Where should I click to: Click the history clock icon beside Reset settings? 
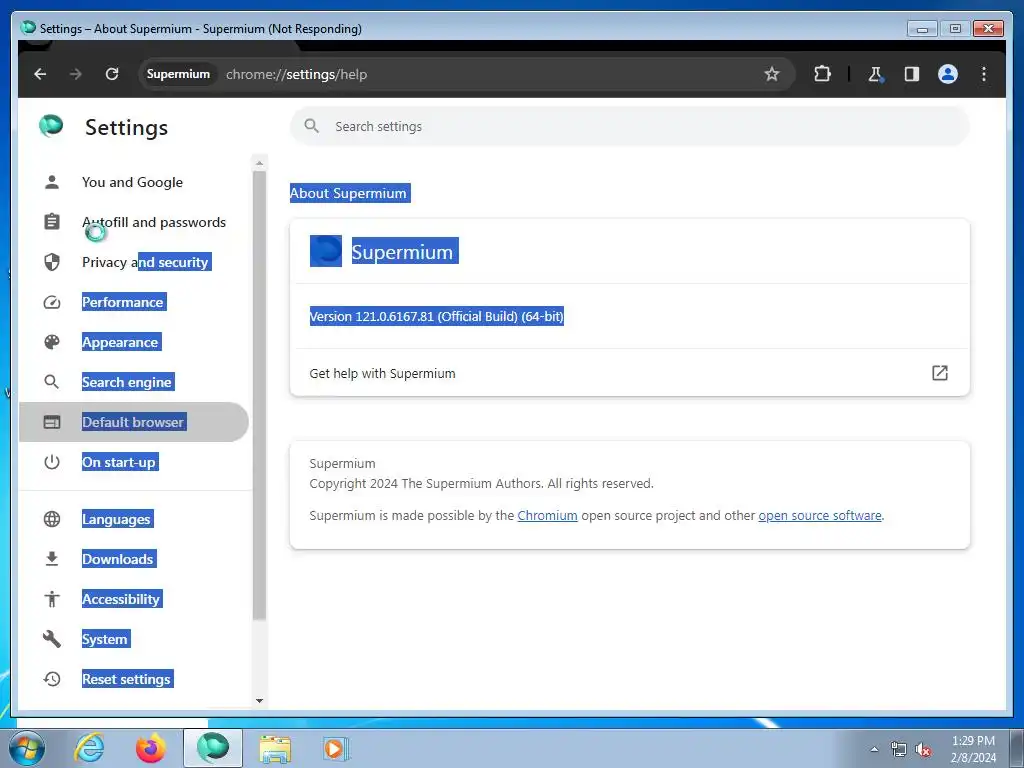pos(52,679)
